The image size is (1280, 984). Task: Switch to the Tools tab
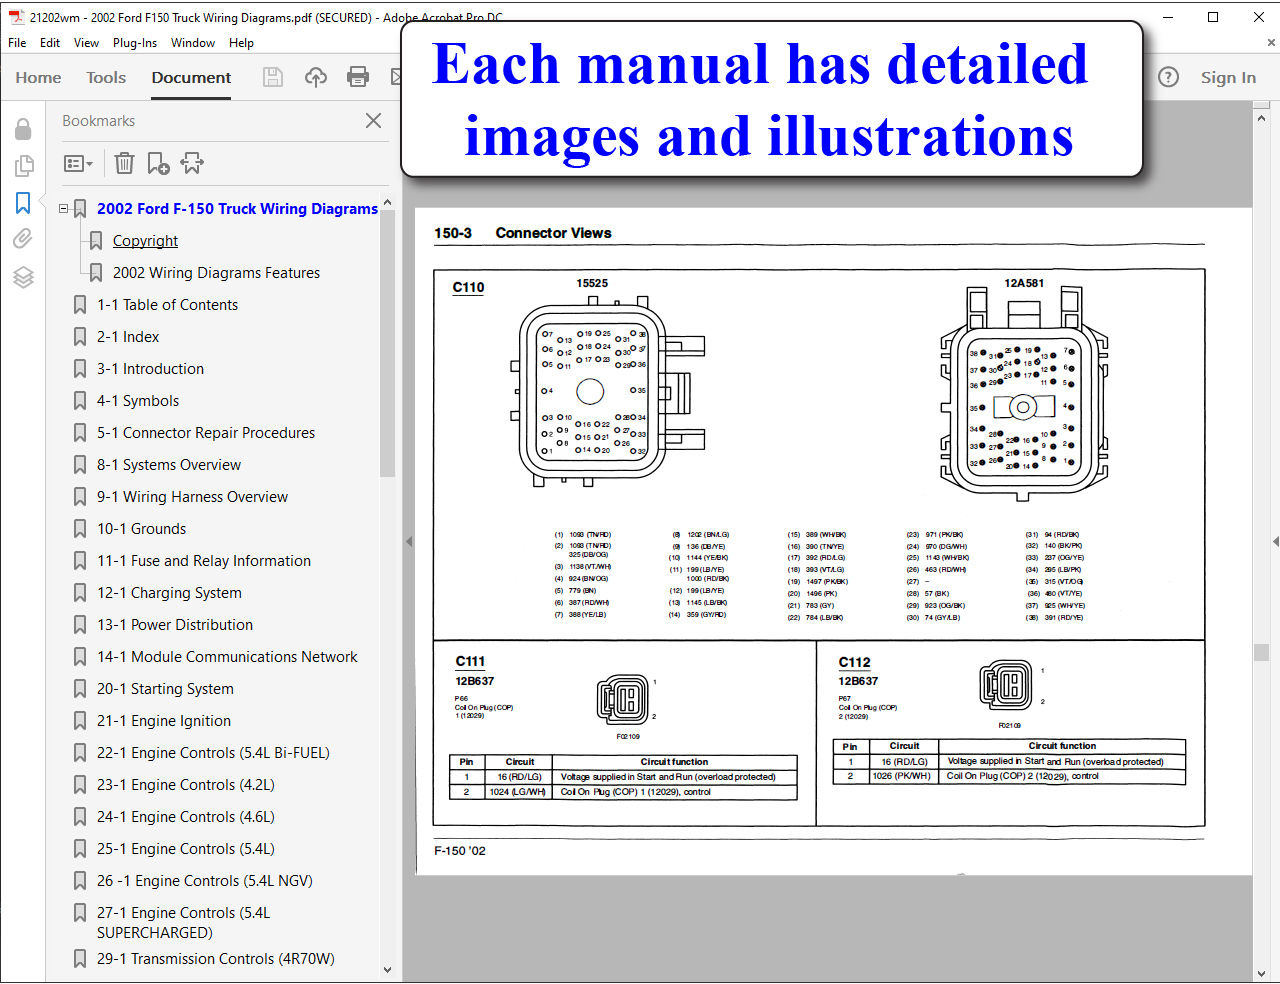(106, 77)
